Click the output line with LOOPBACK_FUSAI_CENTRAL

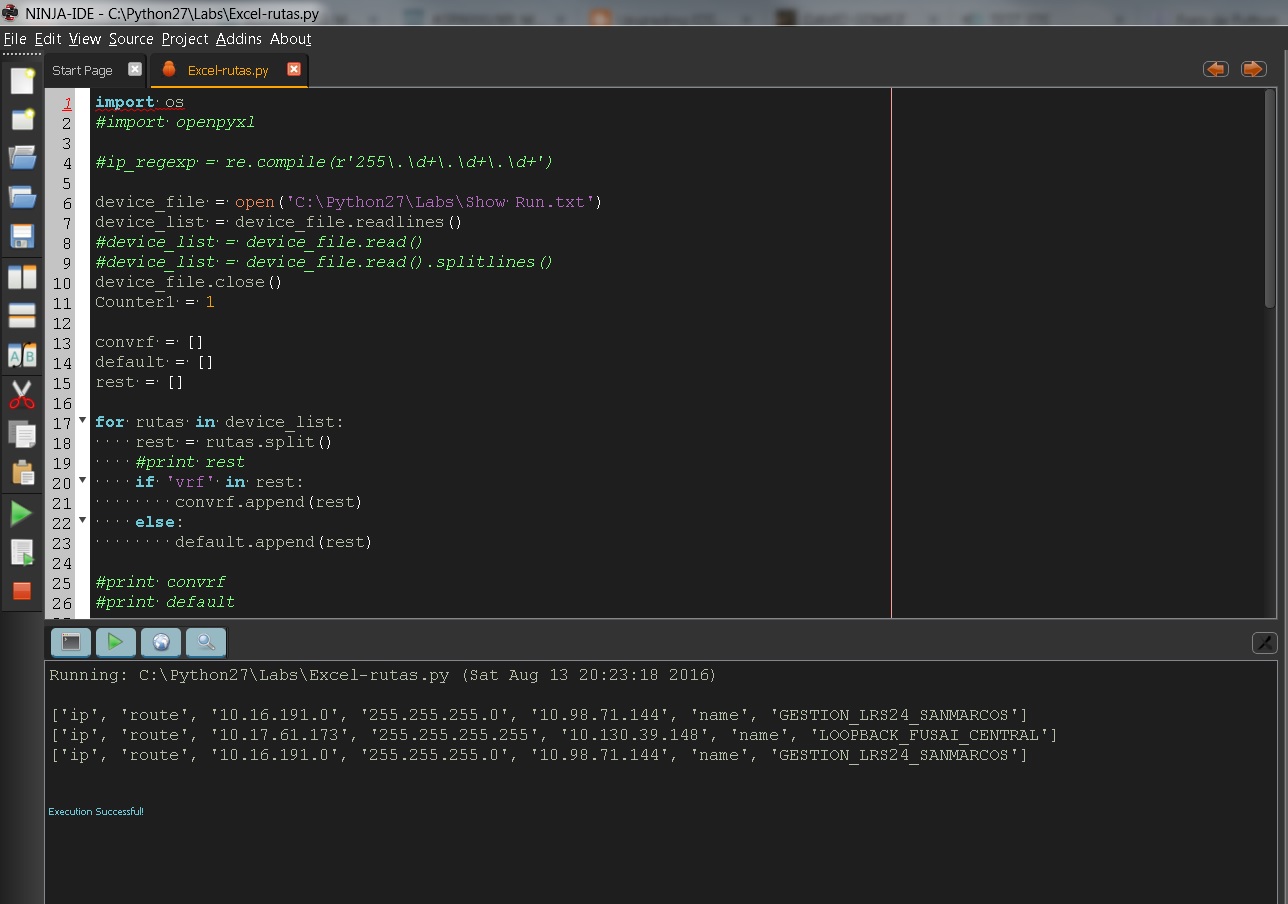tap(553, 735)
